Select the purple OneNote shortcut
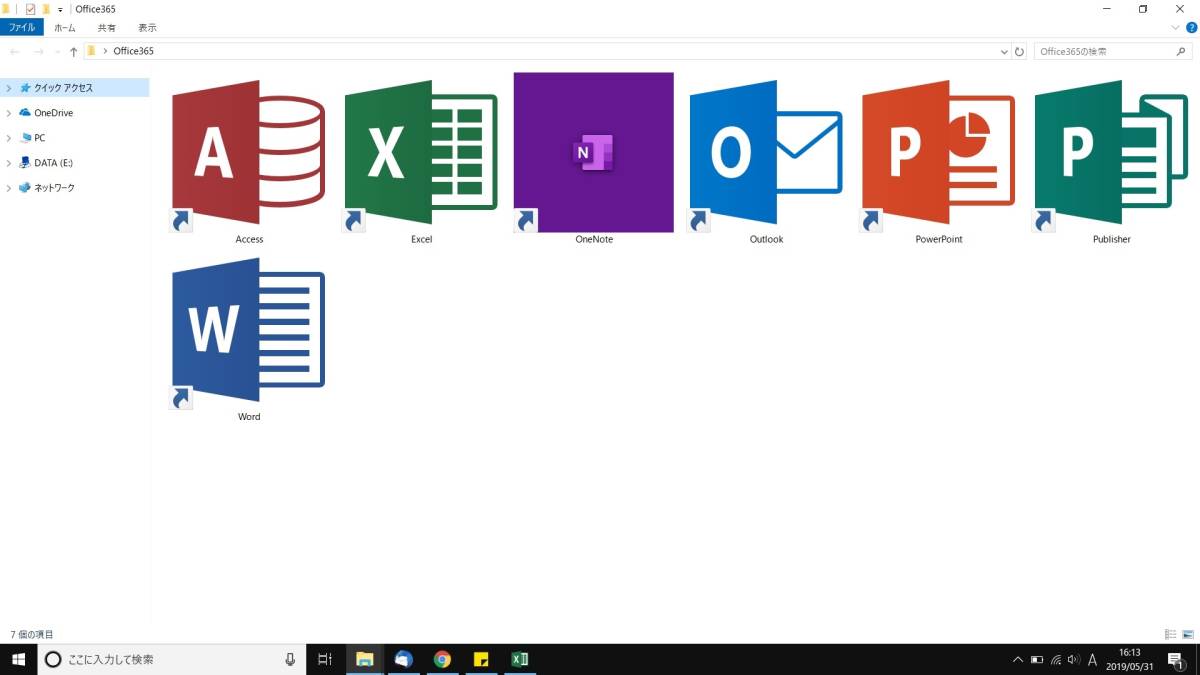Screen dimensions: 1200x675 (594, 153)
